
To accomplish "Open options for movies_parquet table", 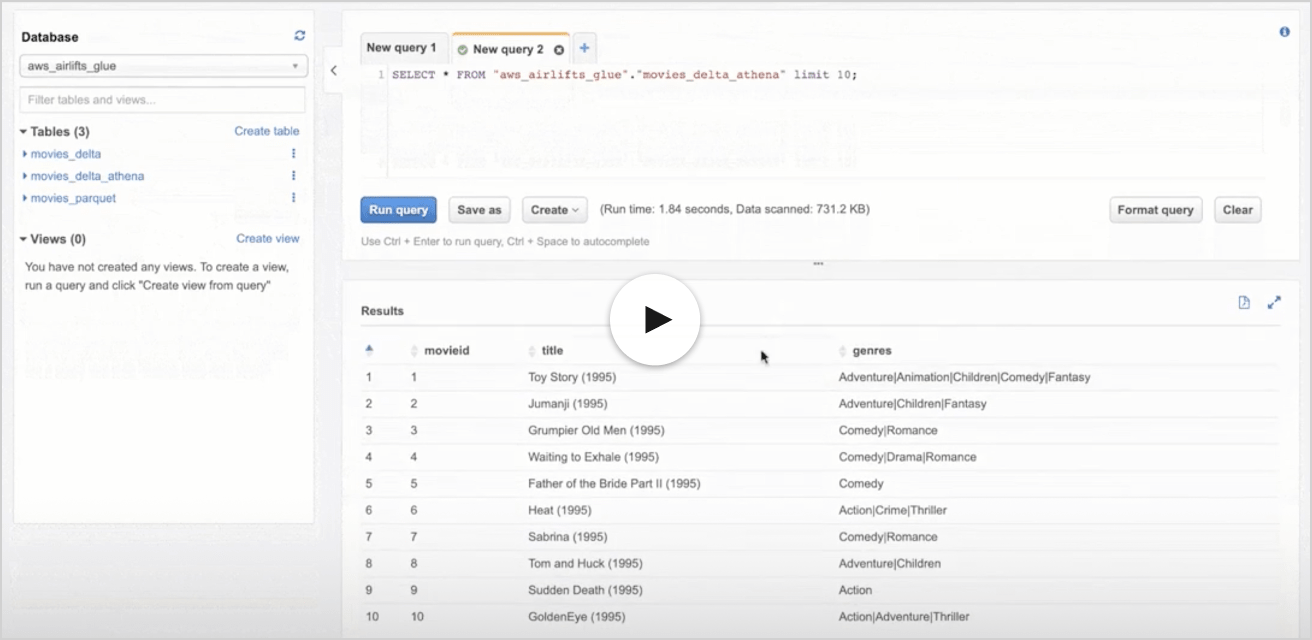I will [x=293, y=198].
